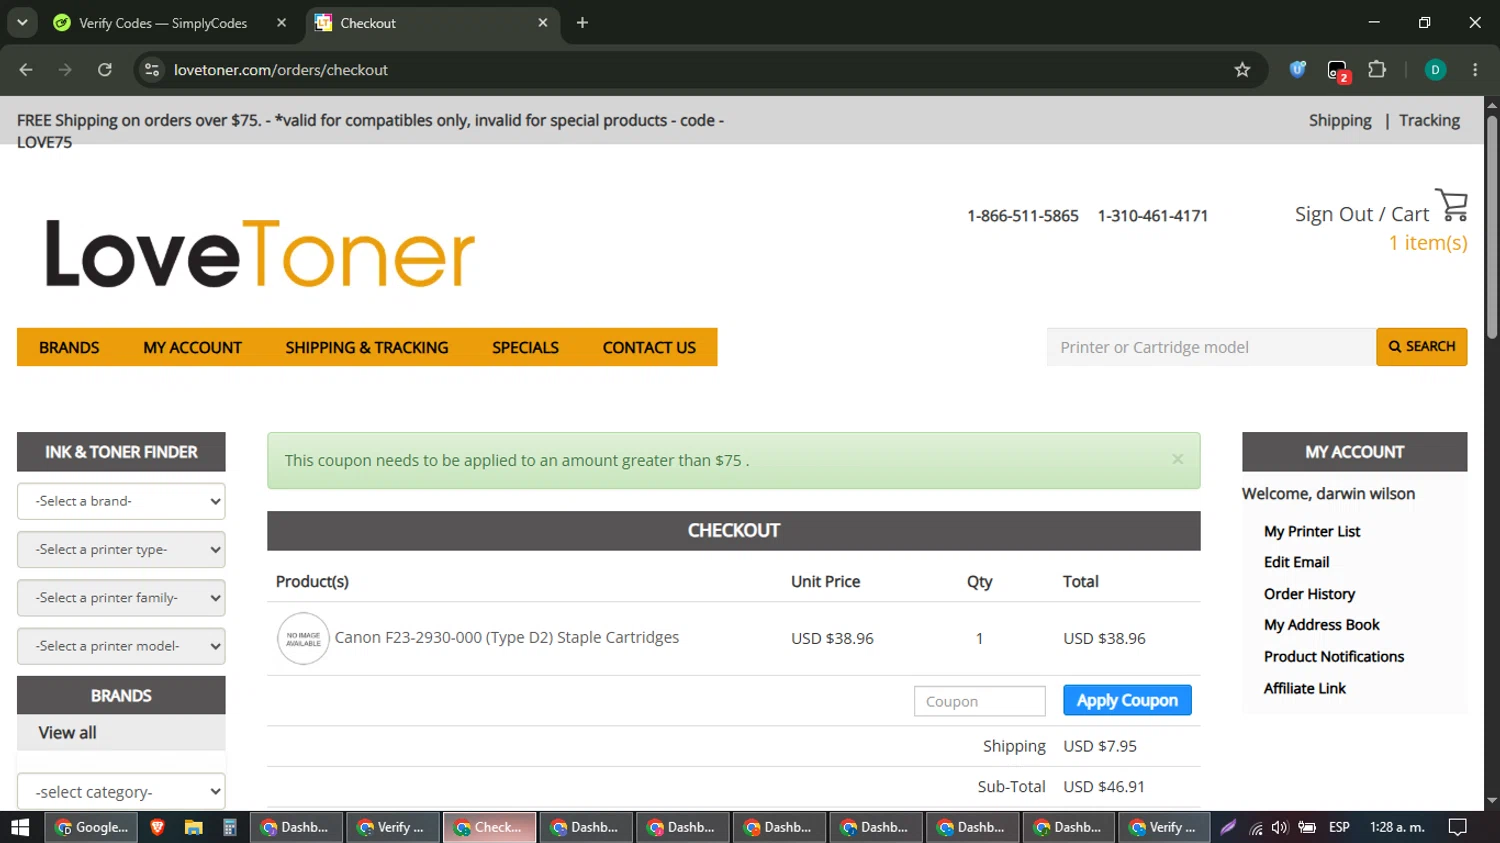Screen dimensions: 1500x843
Task: Open My Address Book
Action: [x=1321, y=625]
